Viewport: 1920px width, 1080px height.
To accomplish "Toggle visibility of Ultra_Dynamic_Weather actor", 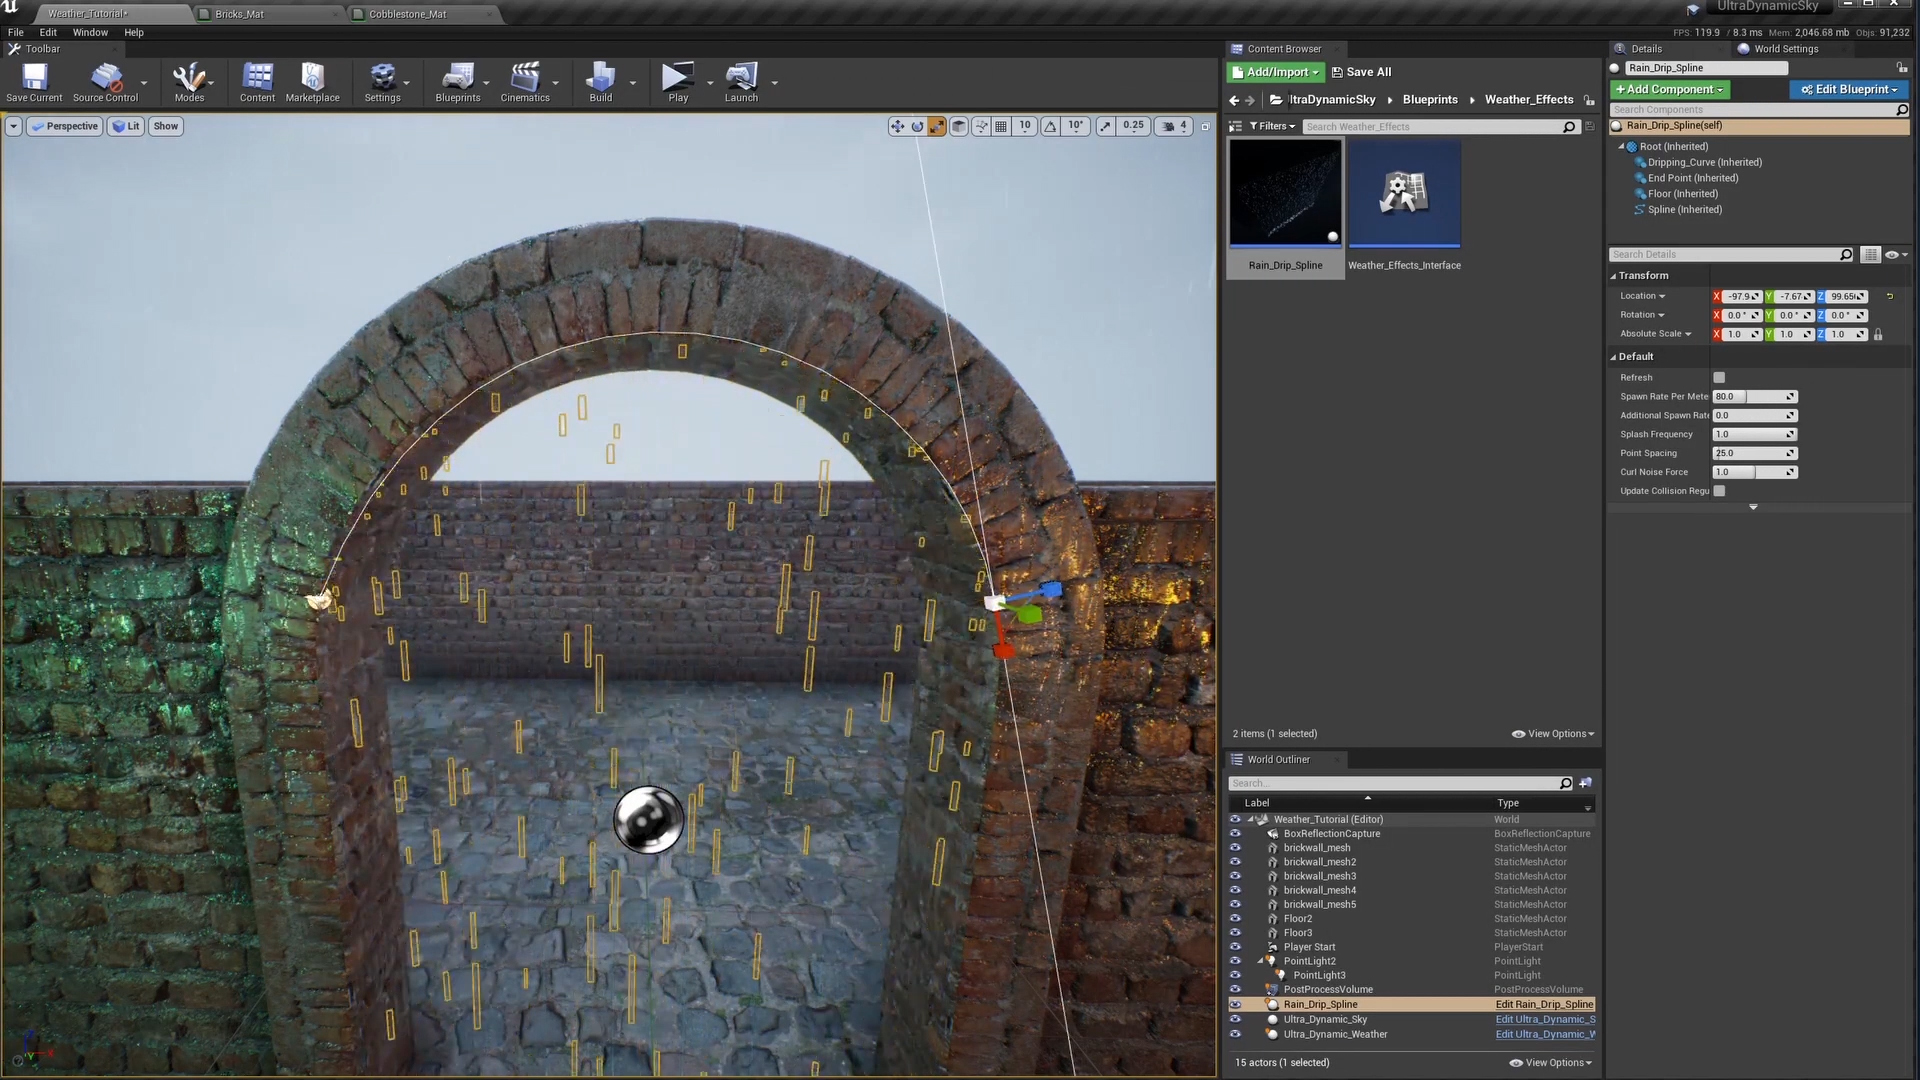I will coord(1235,1034).
